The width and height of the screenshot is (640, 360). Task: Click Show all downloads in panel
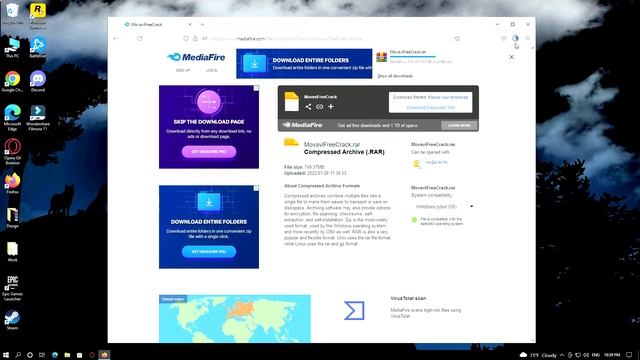click(395, 76)
